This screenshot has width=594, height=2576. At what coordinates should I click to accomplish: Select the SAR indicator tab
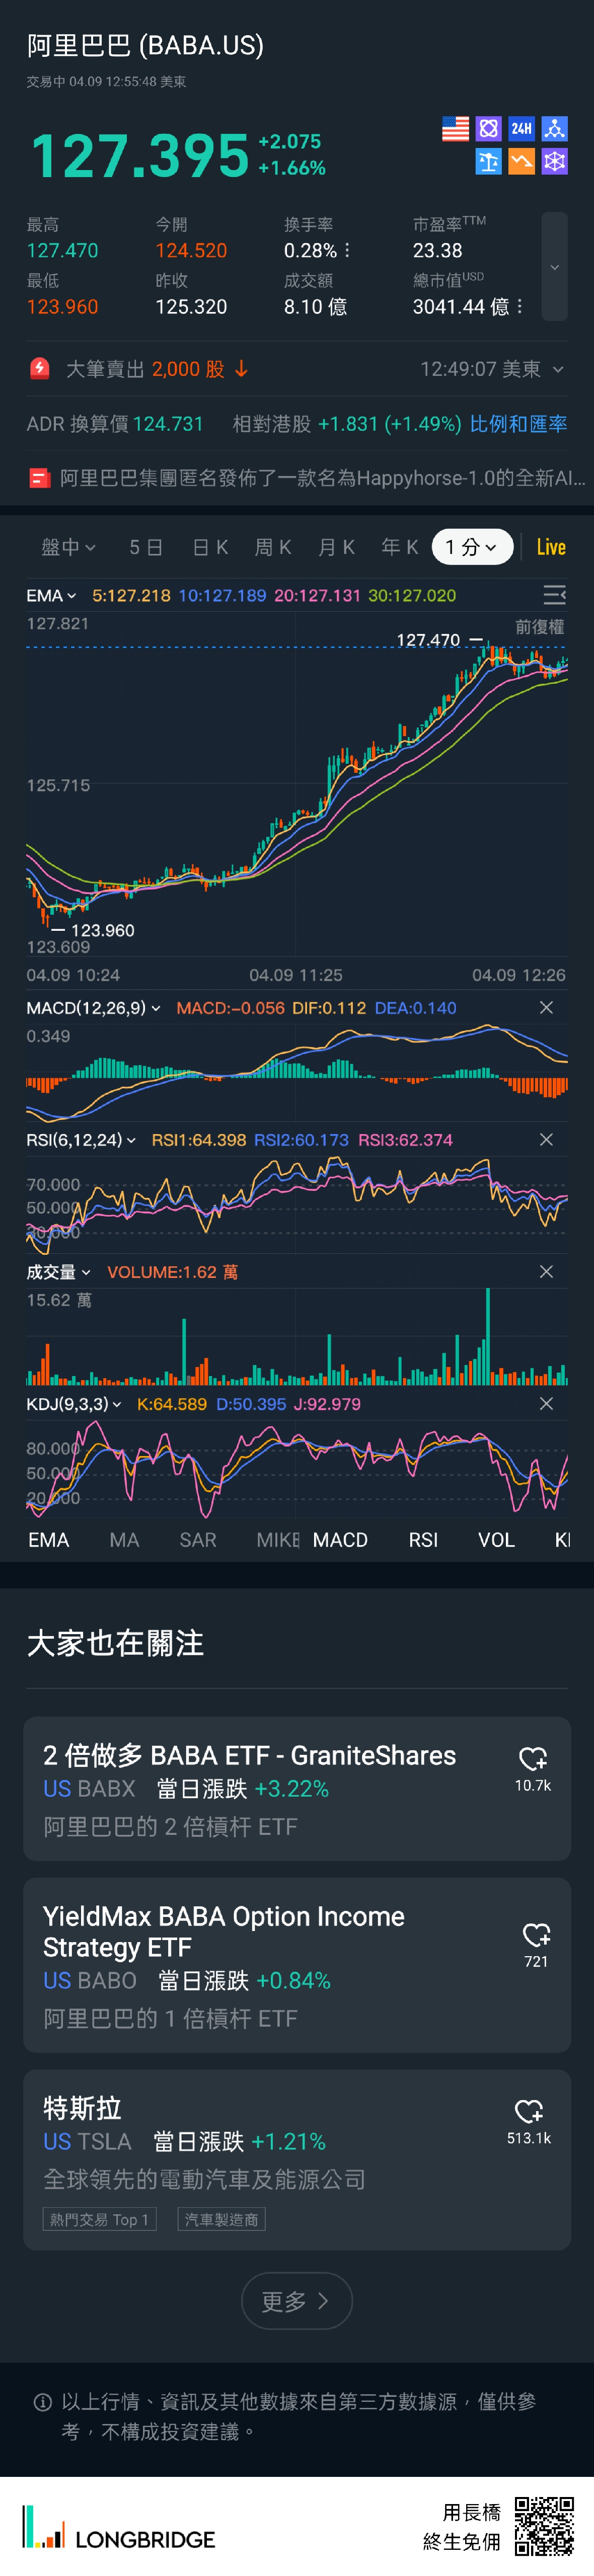coord(198,1540)
